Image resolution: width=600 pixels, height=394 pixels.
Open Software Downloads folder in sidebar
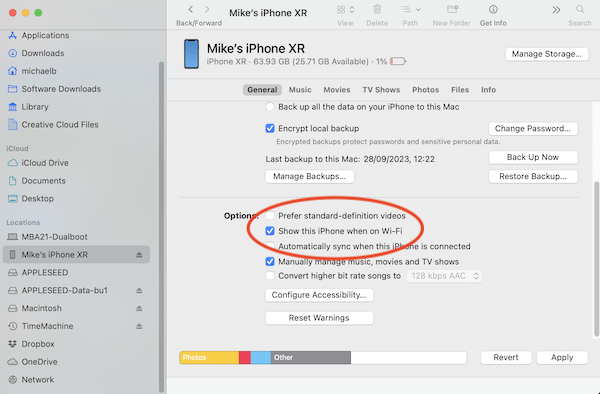tap(61, 89)
